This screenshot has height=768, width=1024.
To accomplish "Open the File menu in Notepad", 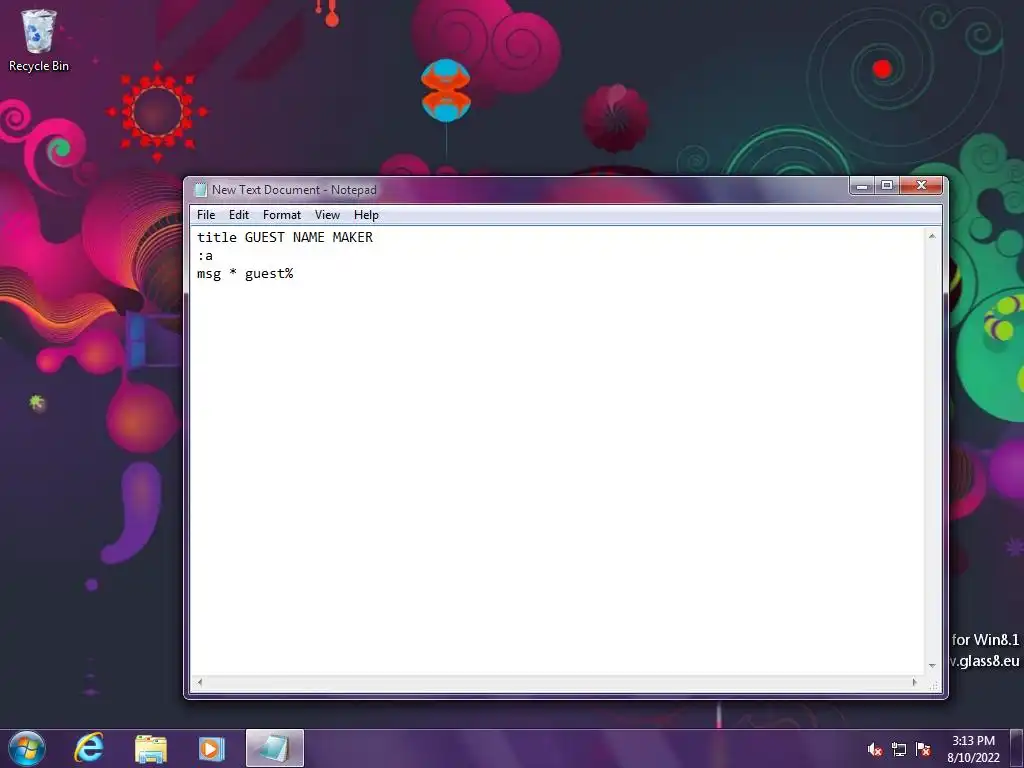I will coord(206,215).
